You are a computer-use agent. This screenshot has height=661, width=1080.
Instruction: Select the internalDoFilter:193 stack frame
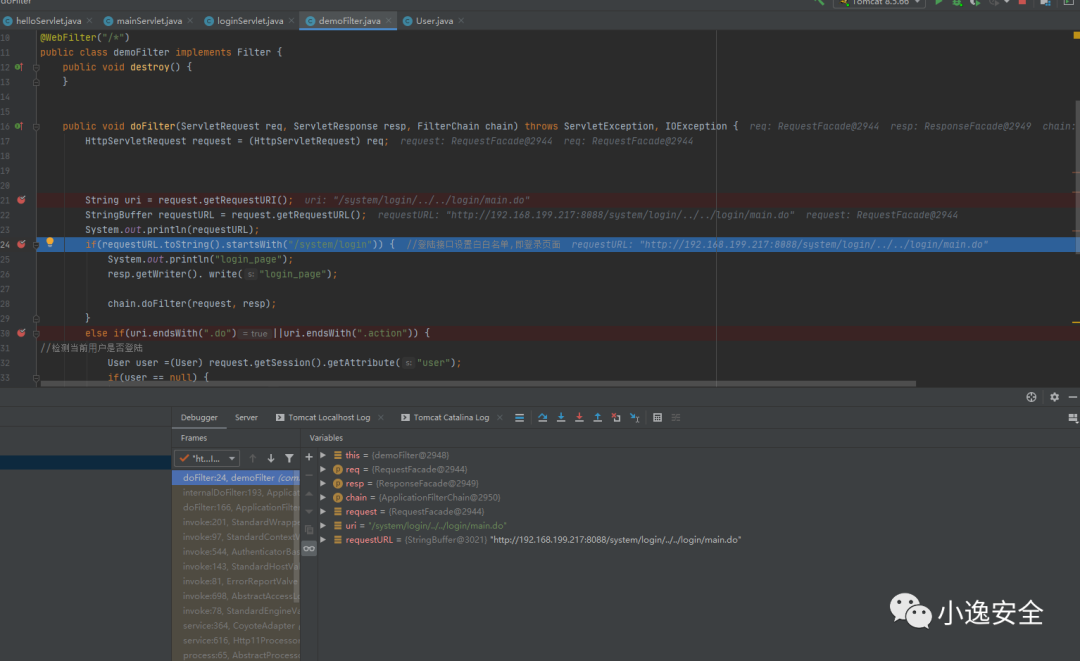click(236, 492)
